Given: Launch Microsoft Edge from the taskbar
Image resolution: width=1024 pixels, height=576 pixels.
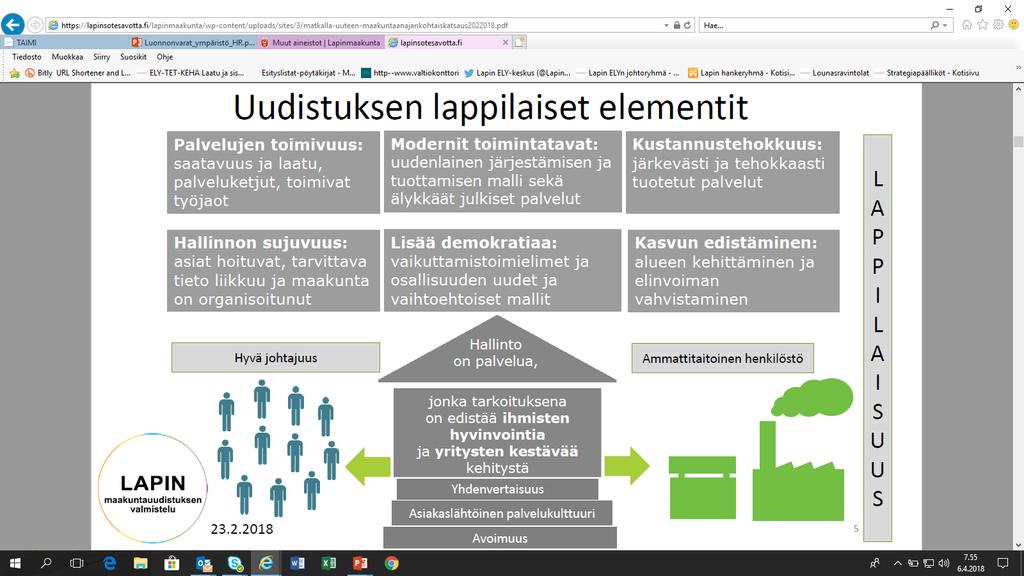Looking at the screenshot, I should tap(109, 563).
